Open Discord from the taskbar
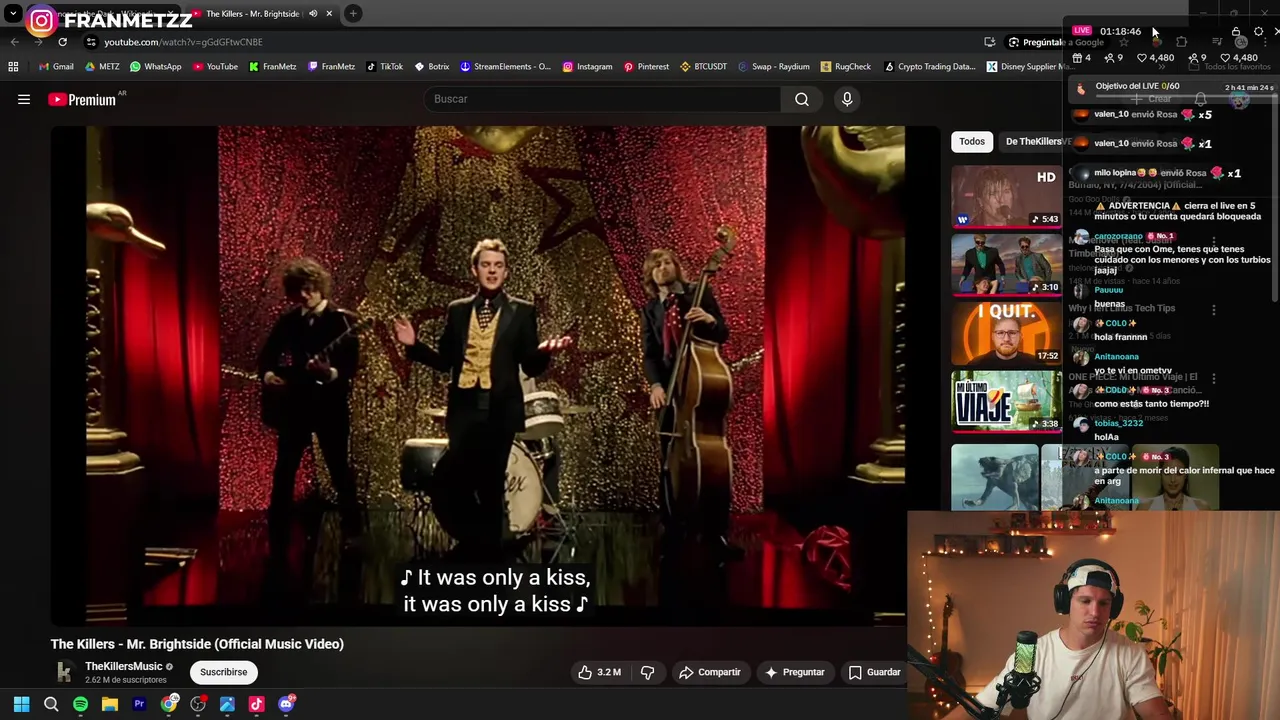Screen dimensions: 1280x720 point(286,704)
